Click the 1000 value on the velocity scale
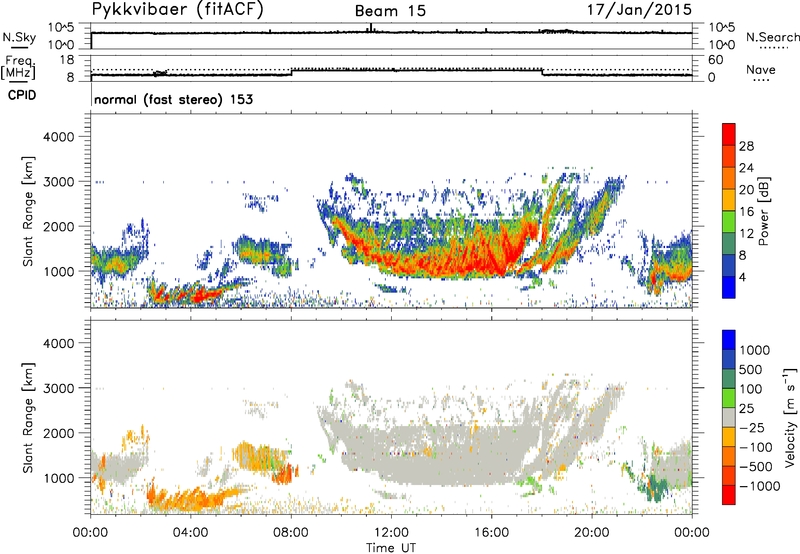 (754, 350)
